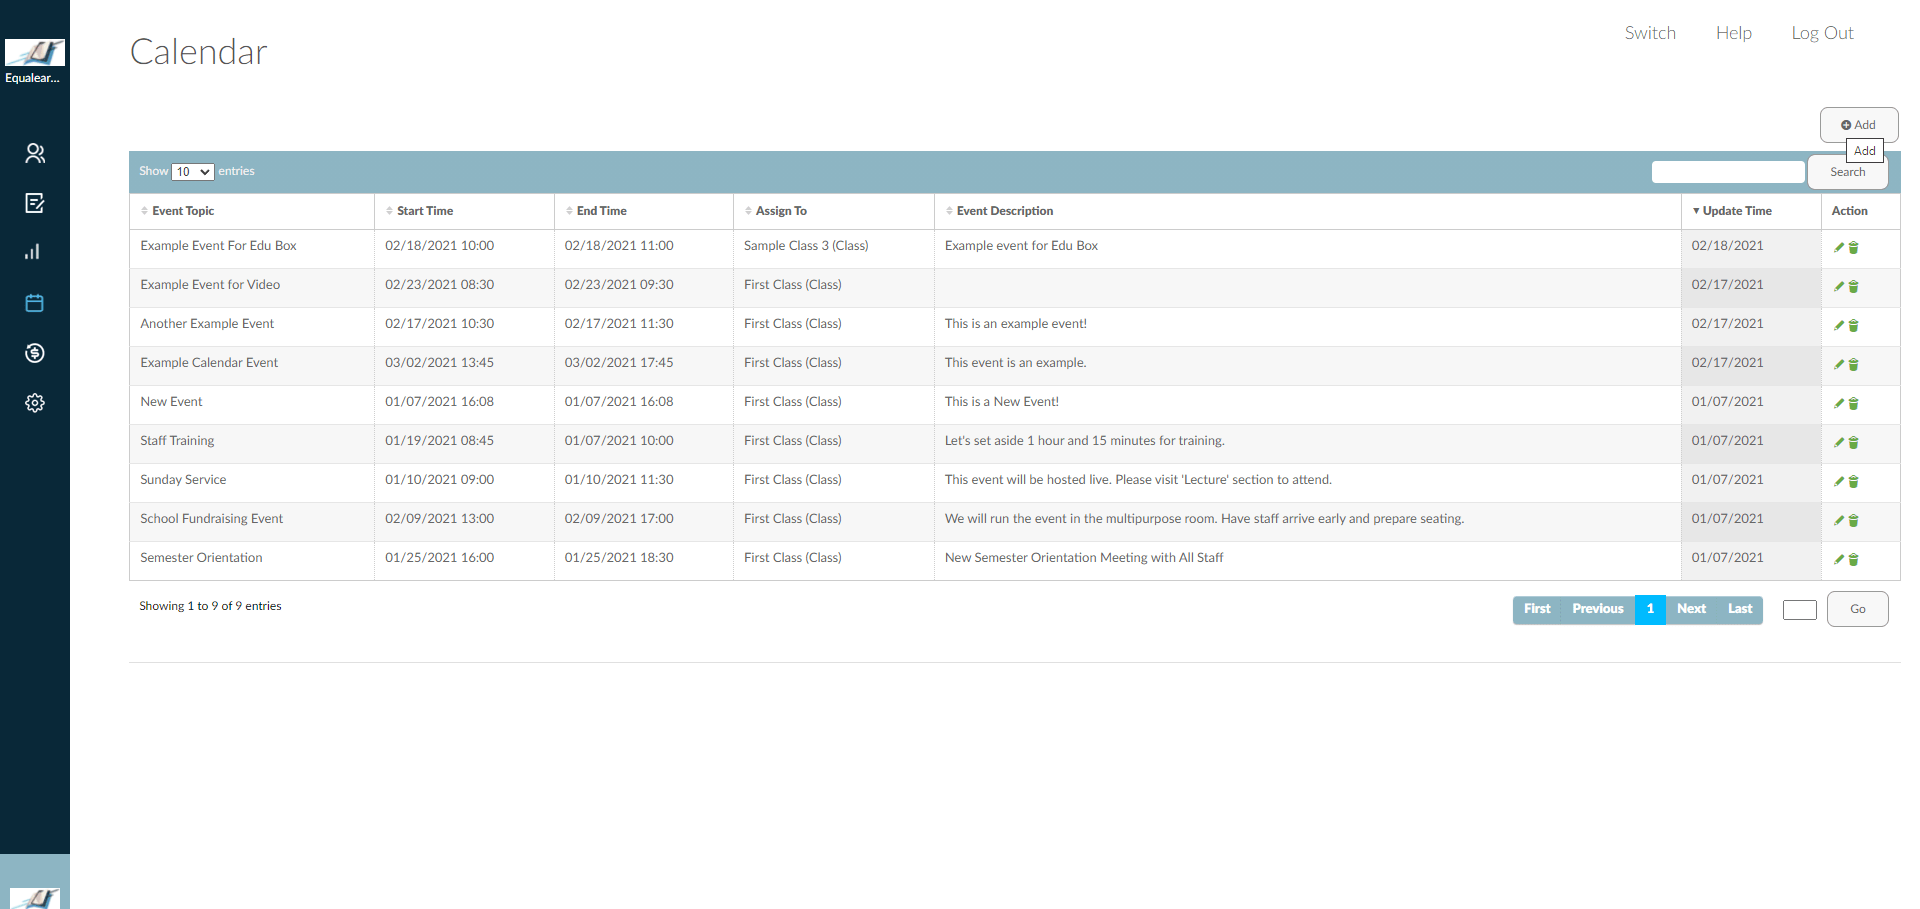The image size is (1920, 909).
Task: Focus the page number input box
Action: pos(1799,610)
